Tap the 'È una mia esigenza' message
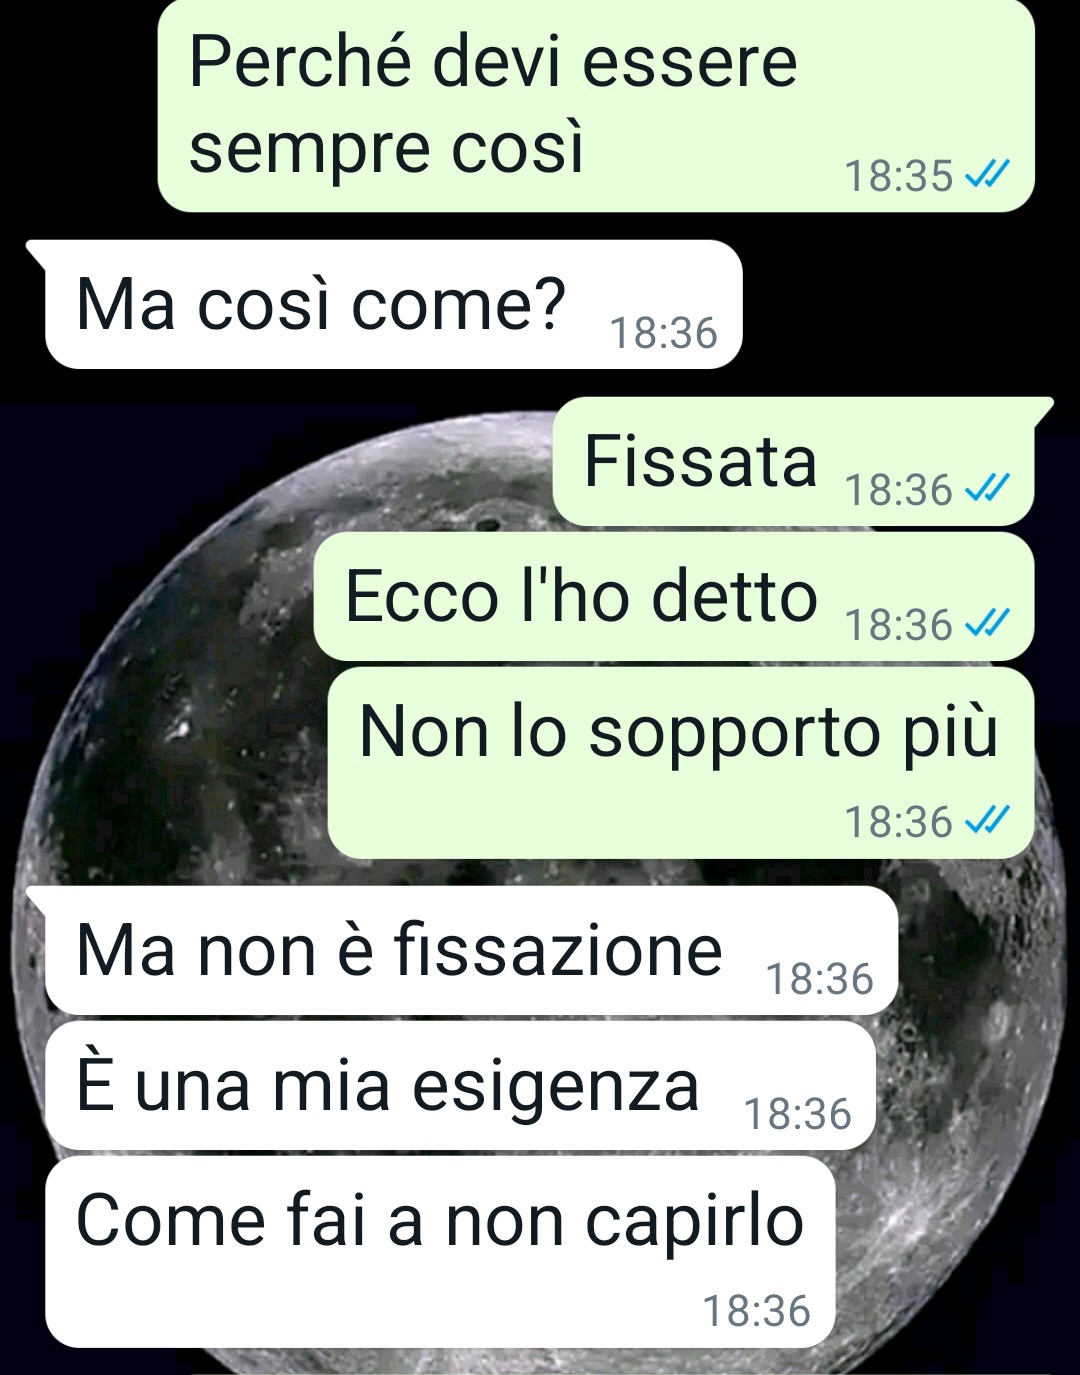Screen dimensions: 1080x1375 tap(460, 1085)
